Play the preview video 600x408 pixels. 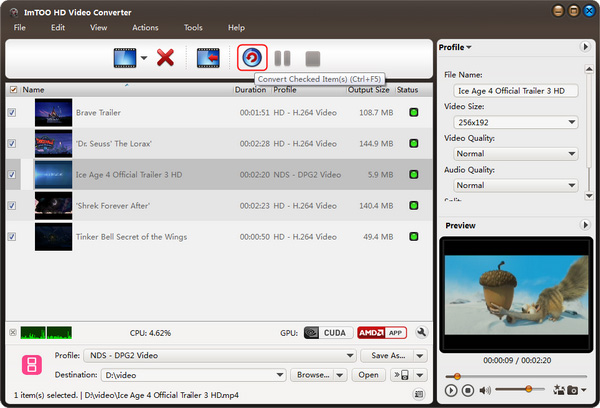(x=451, y=390)
